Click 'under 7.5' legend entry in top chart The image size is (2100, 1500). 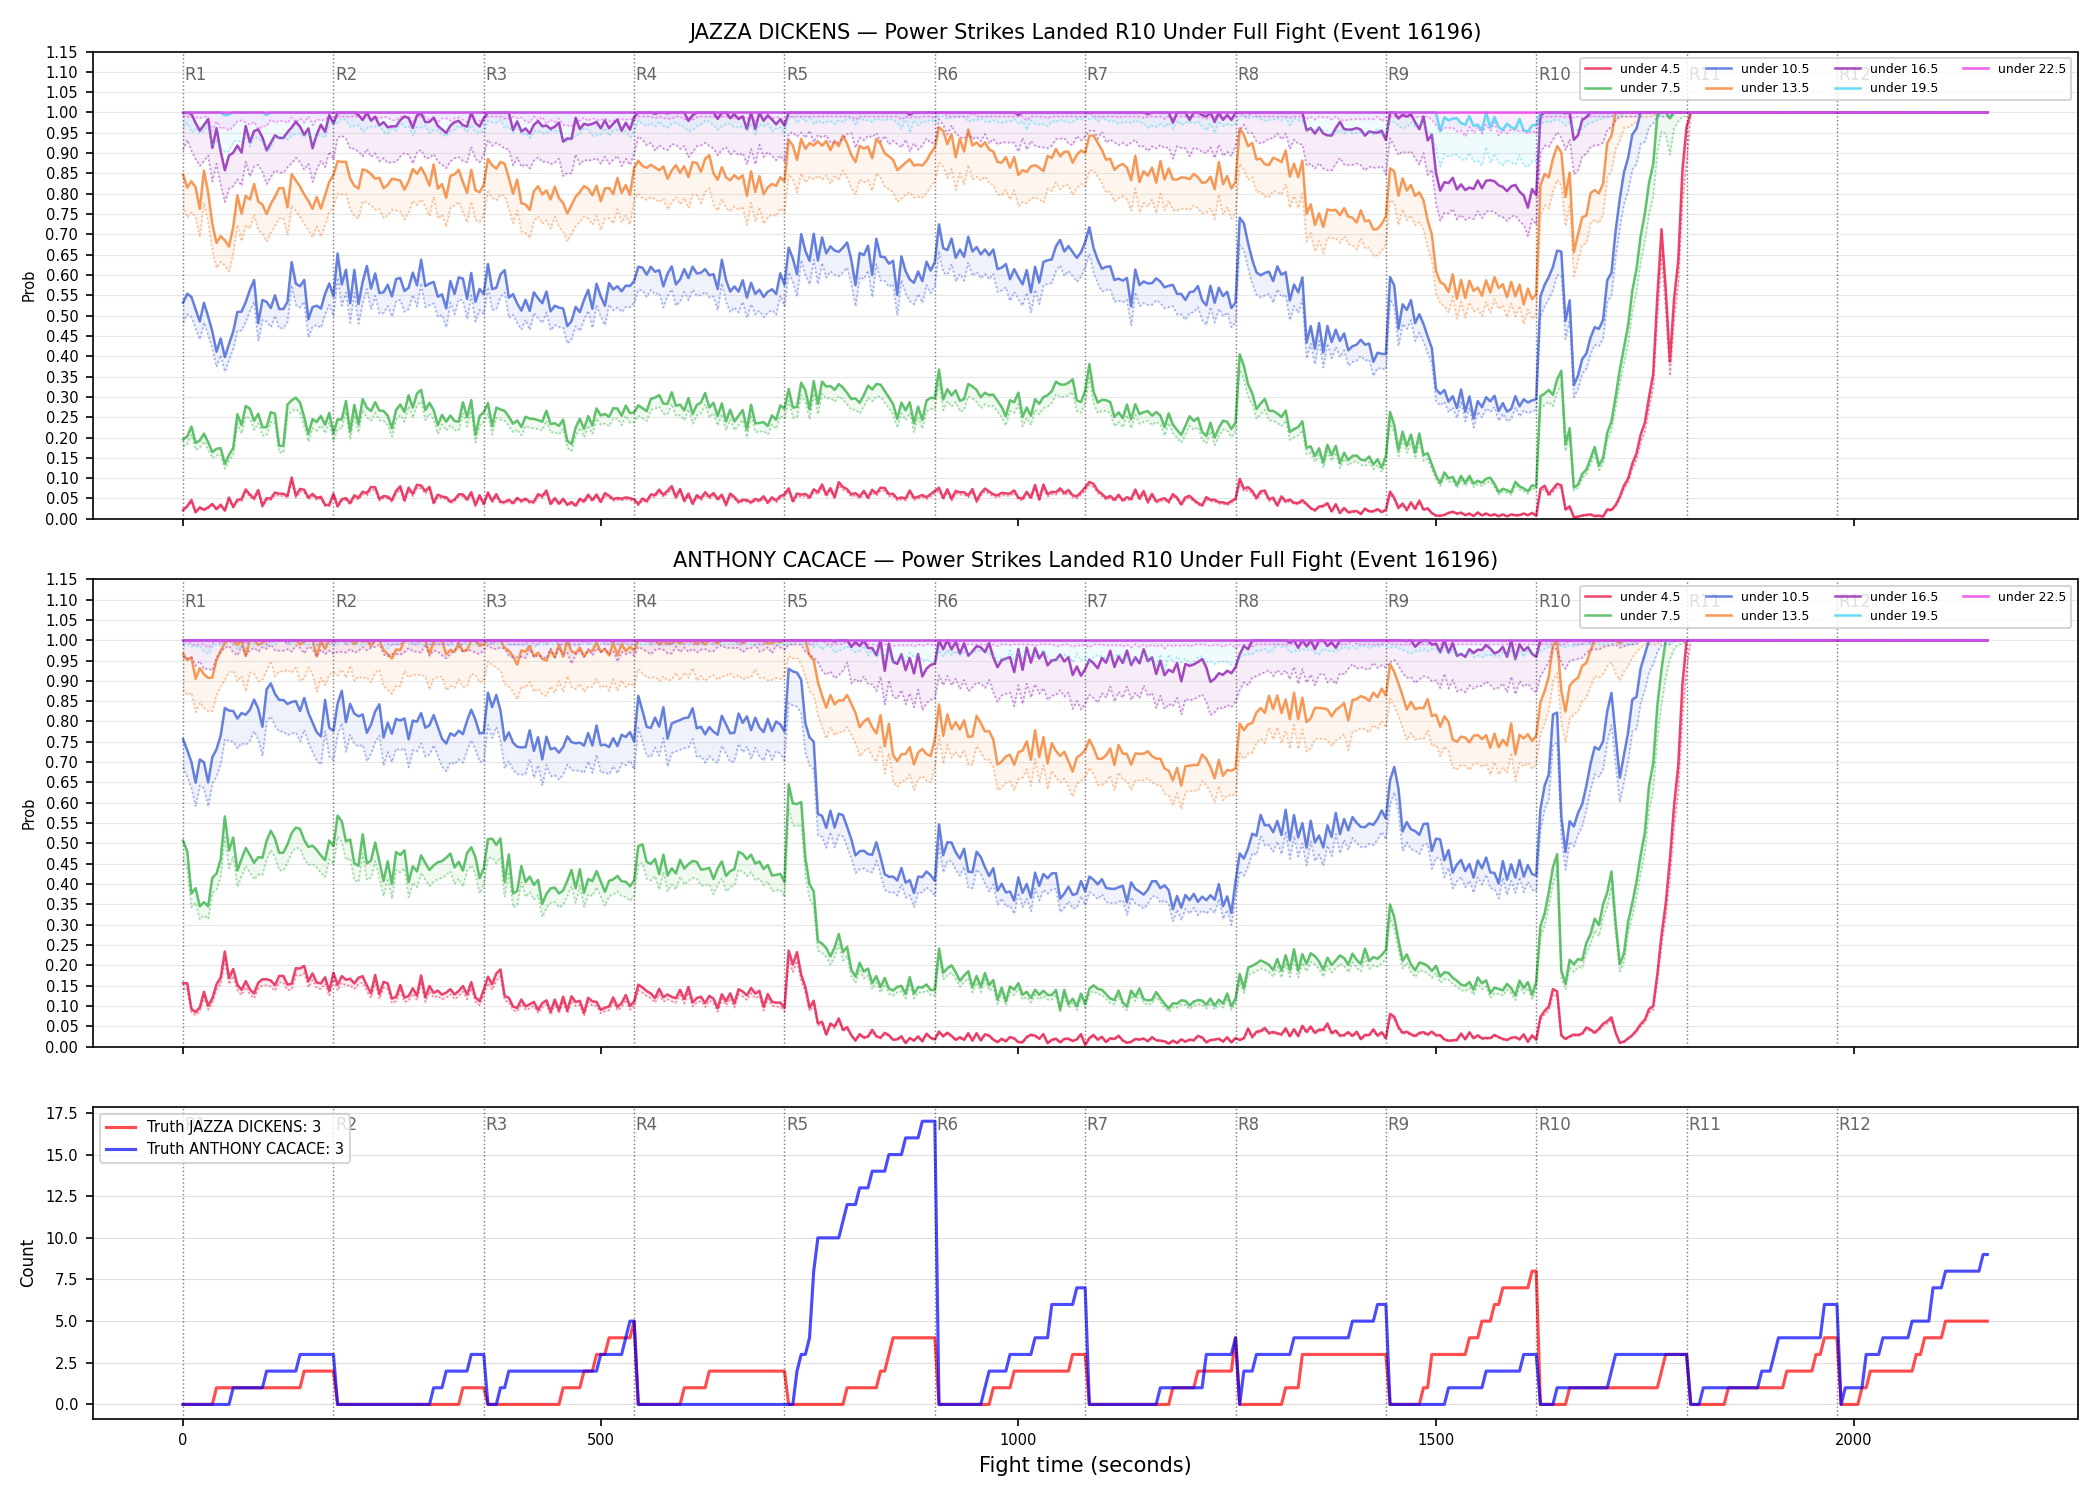click(x=1632, y=88)
